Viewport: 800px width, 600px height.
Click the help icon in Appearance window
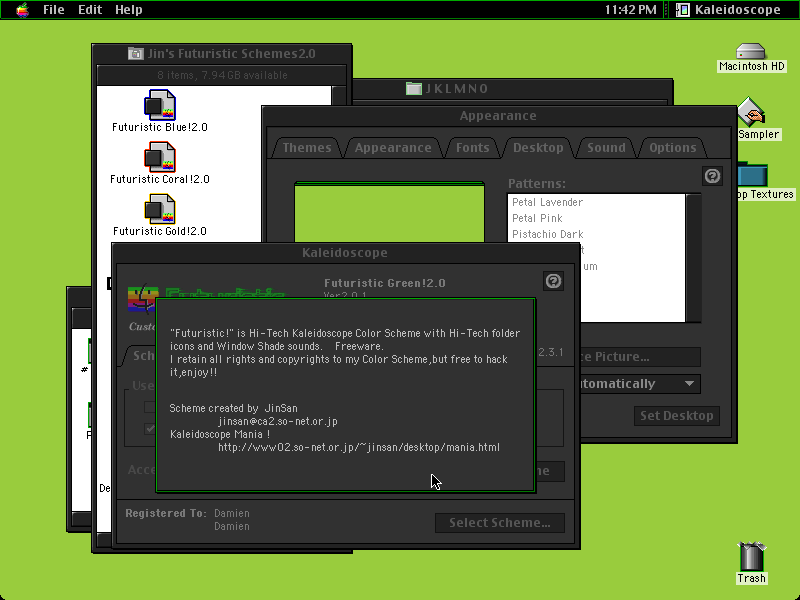(x=712, y=176)
